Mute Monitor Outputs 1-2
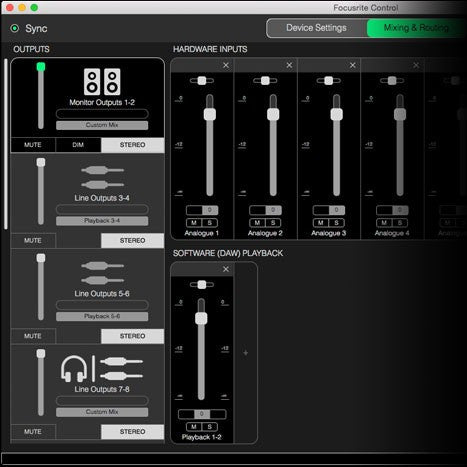The height and width of the screenshot is (467, 467). pyautogui.click(x=33, y=145)
